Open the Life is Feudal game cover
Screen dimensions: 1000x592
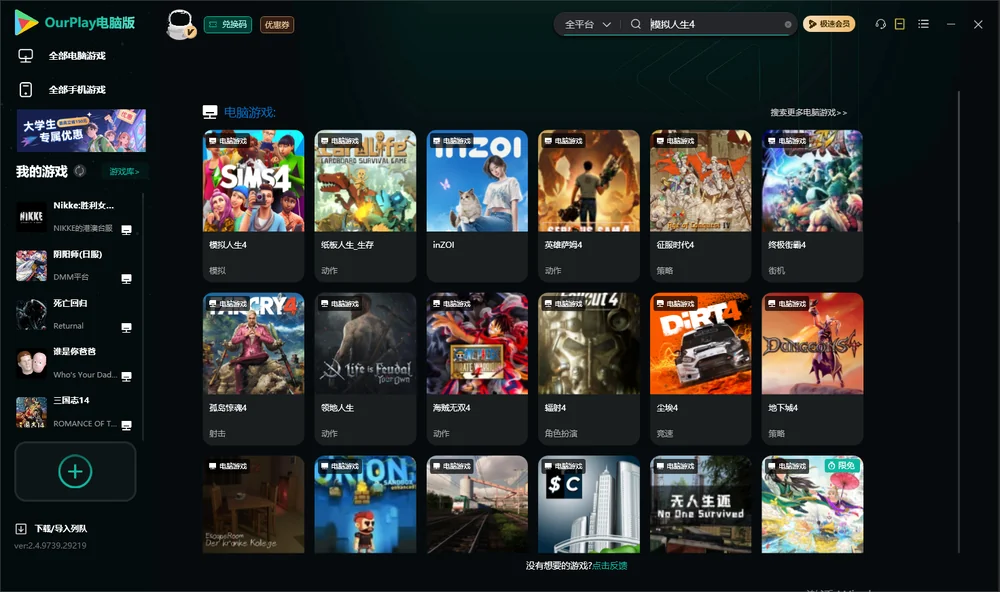point(365,344)
